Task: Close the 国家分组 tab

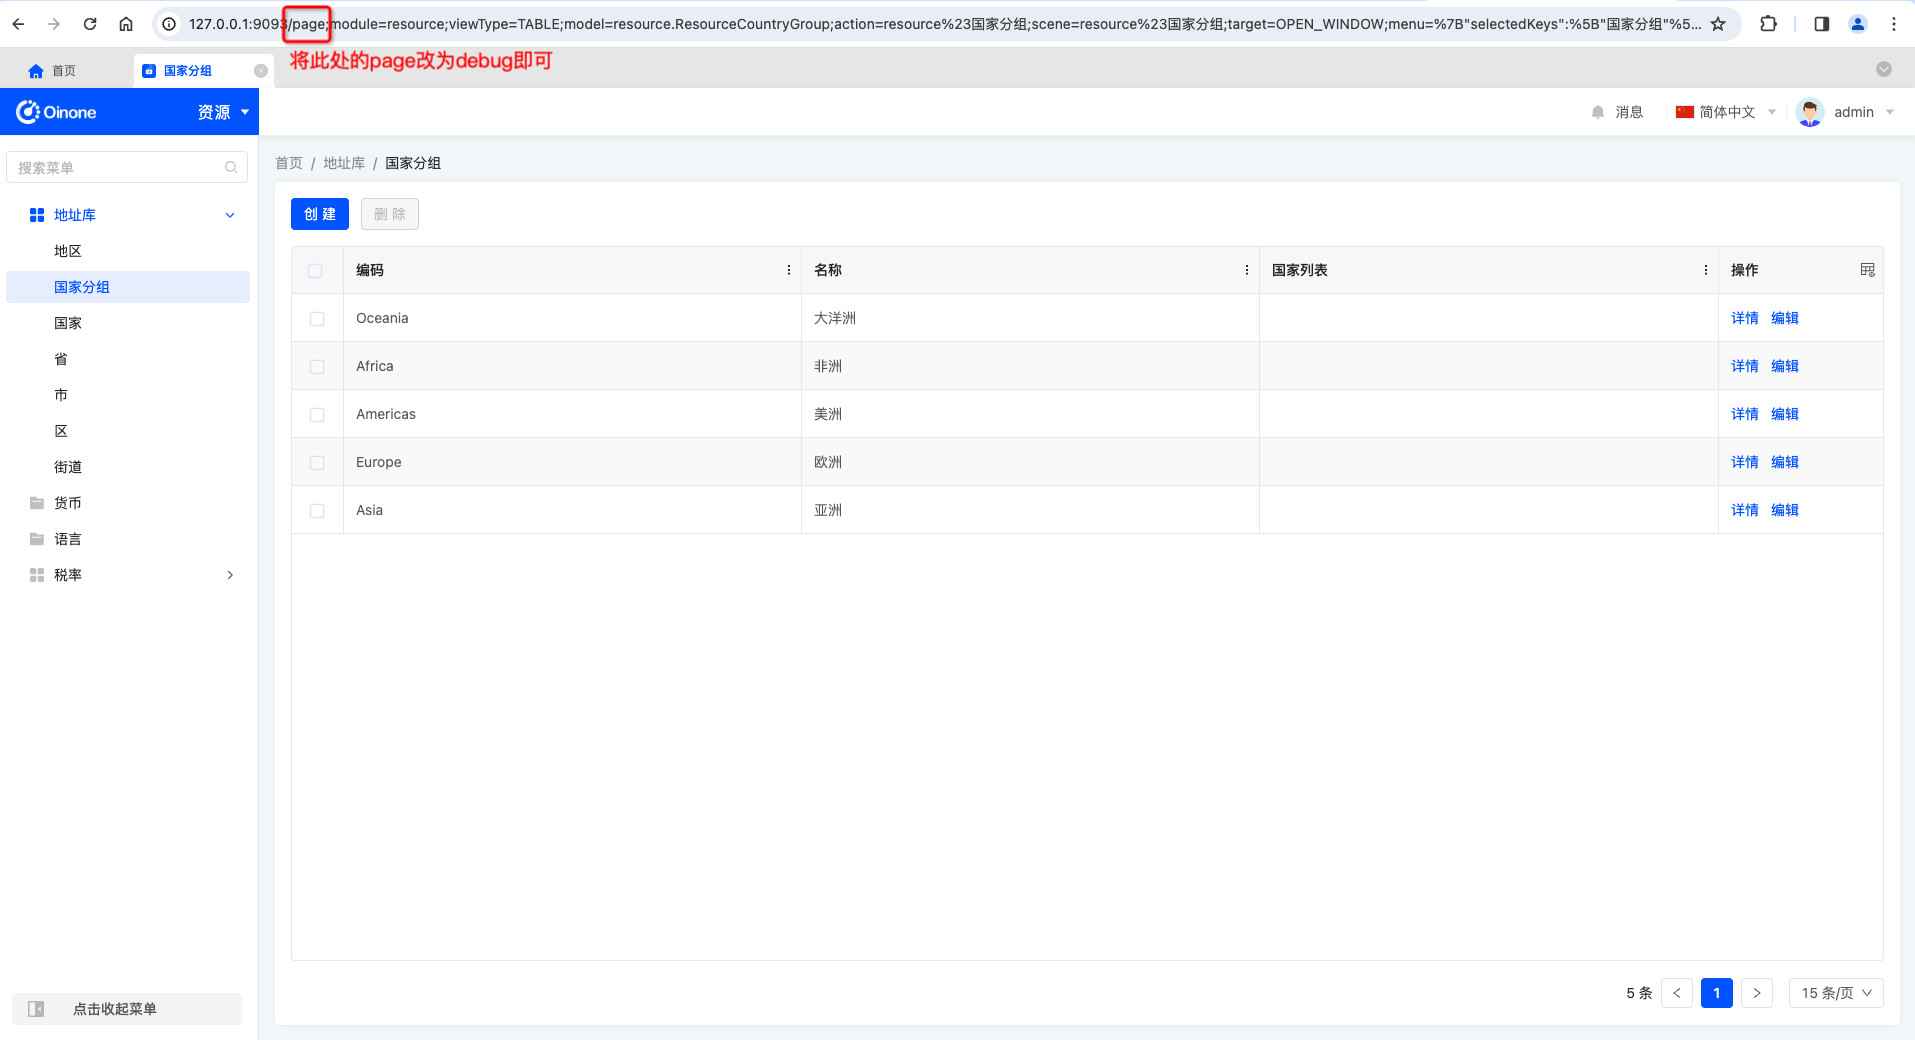Action: pos(261,71)
